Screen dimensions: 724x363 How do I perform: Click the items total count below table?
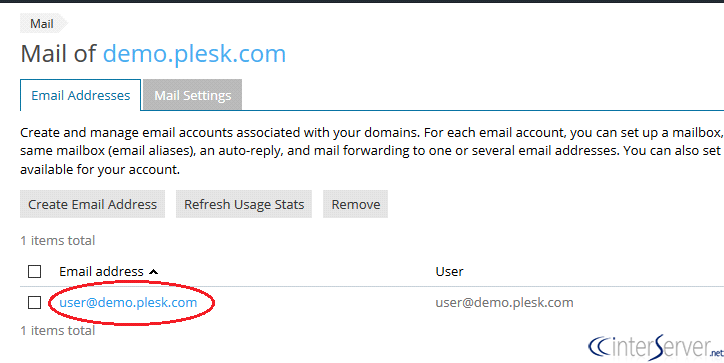pos(58,331)
